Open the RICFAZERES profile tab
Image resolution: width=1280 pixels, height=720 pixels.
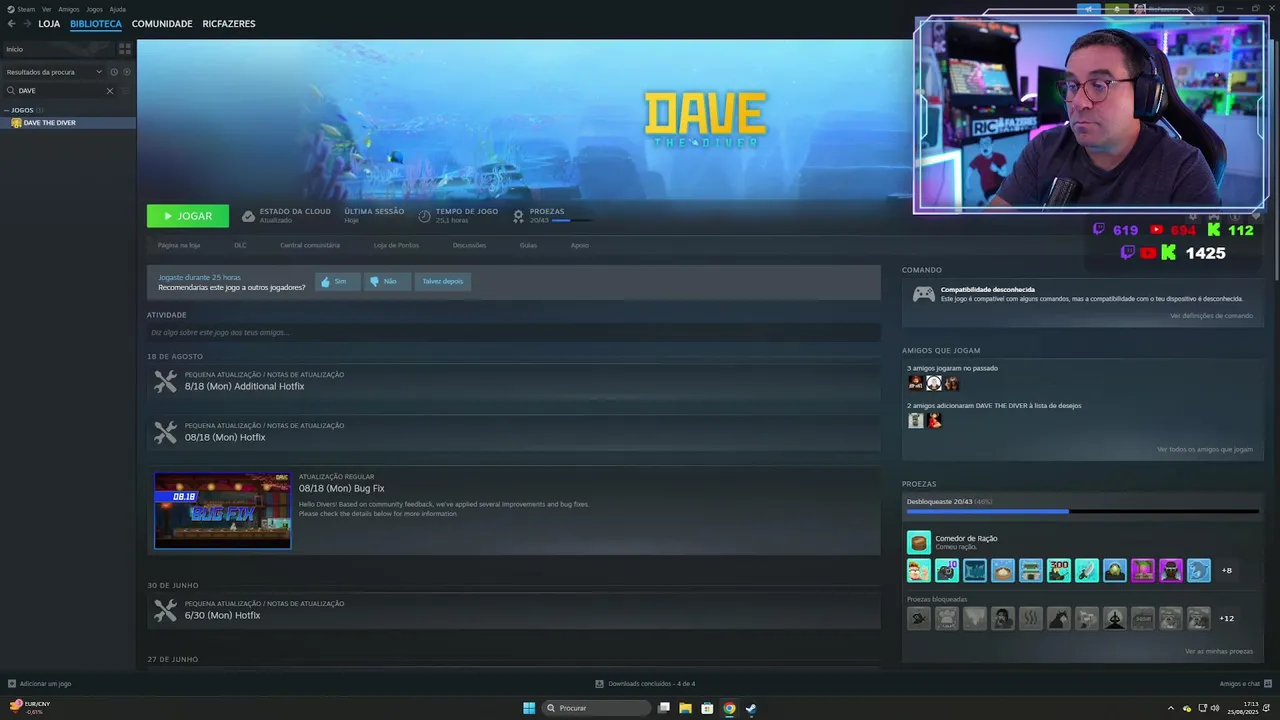click(229, 24)
